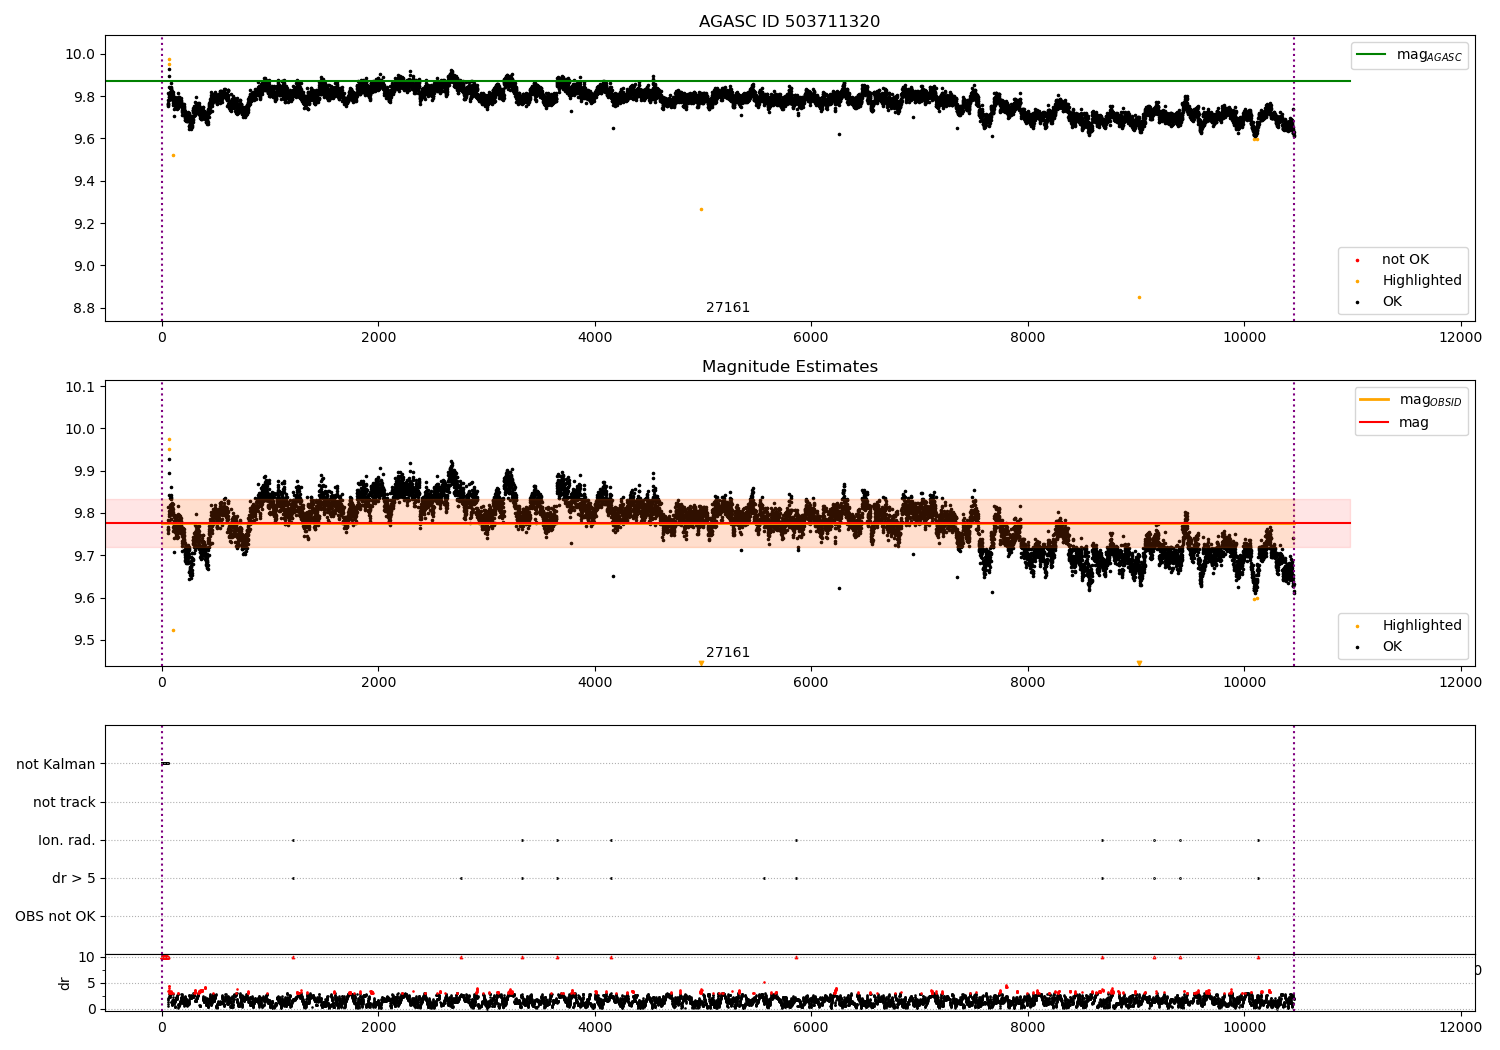Click the 9.5 y-tick of the Magnitude Estimates plot
1500x1050 pixels.
(x=85, y=640)
